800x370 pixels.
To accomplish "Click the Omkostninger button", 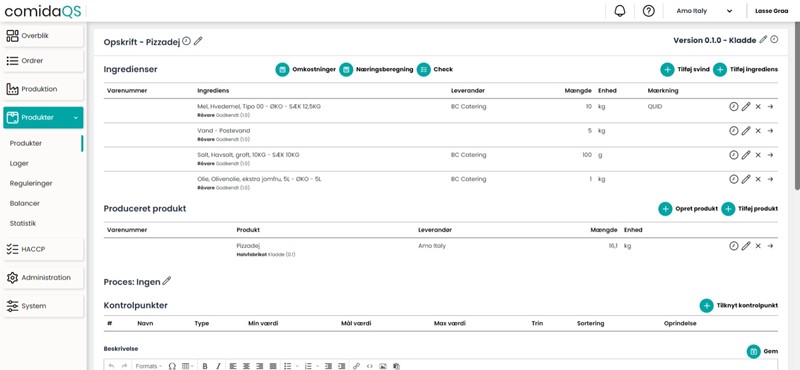I will [306, 69].
